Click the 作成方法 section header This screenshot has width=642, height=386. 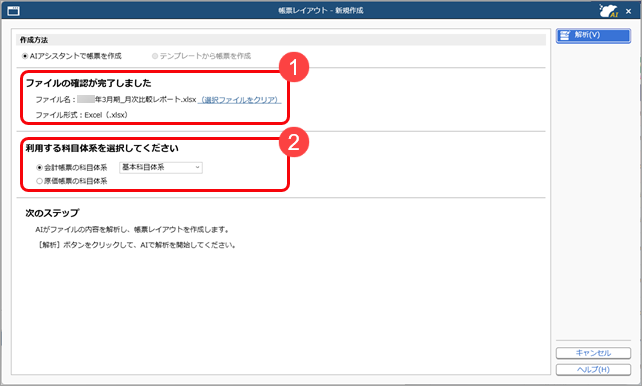pos(34,40)
